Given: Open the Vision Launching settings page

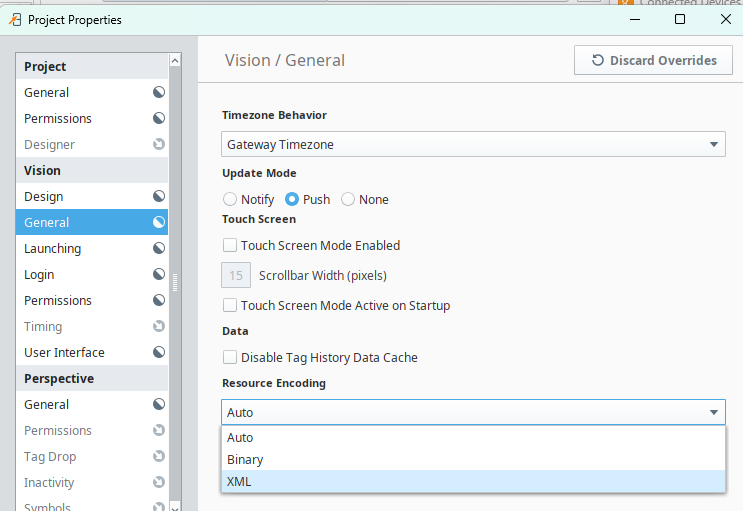Looking at the screenshot, I should pyautogui.click(x=53, y=248).
